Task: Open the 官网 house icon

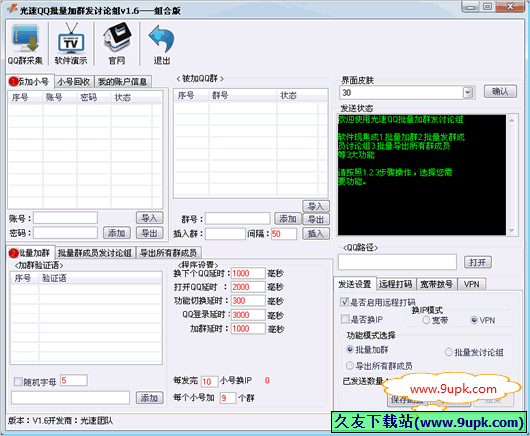Action: tap(117, 44)
